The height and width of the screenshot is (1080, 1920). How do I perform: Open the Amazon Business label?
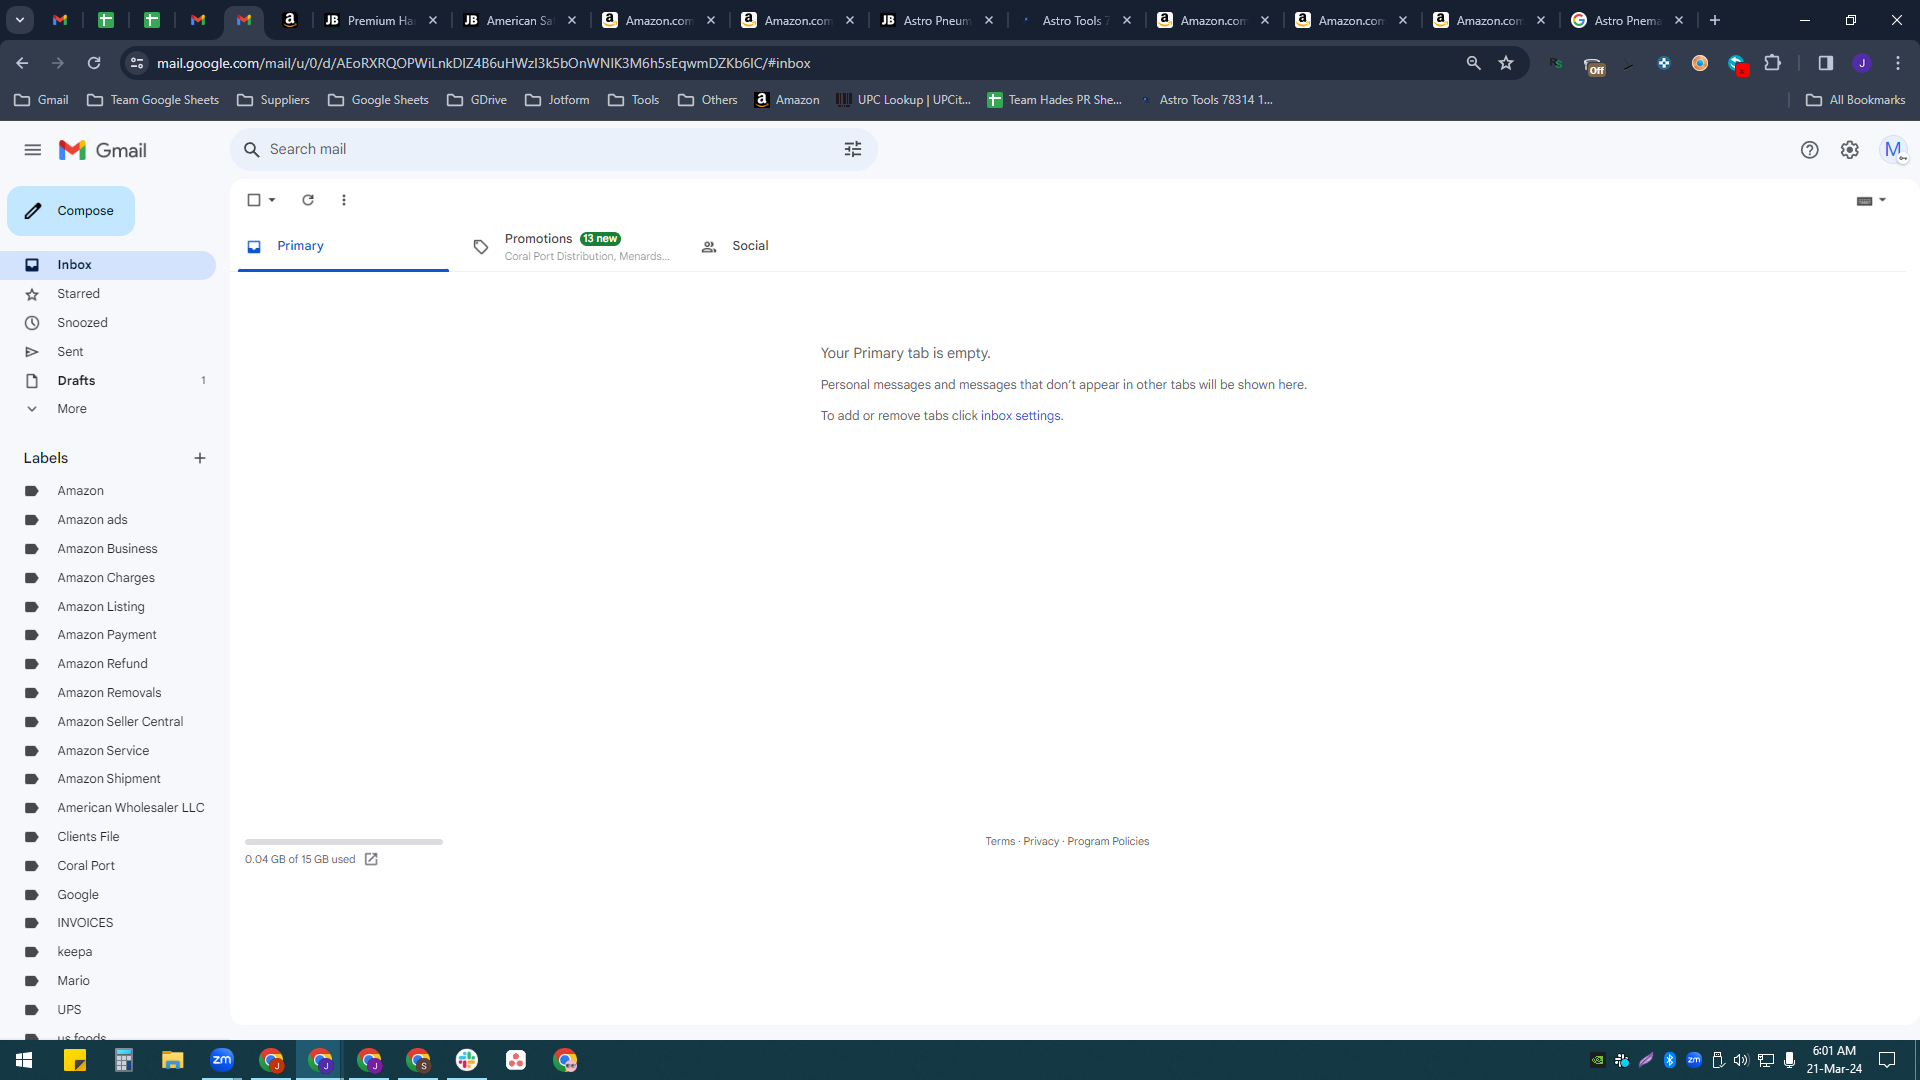107,549
